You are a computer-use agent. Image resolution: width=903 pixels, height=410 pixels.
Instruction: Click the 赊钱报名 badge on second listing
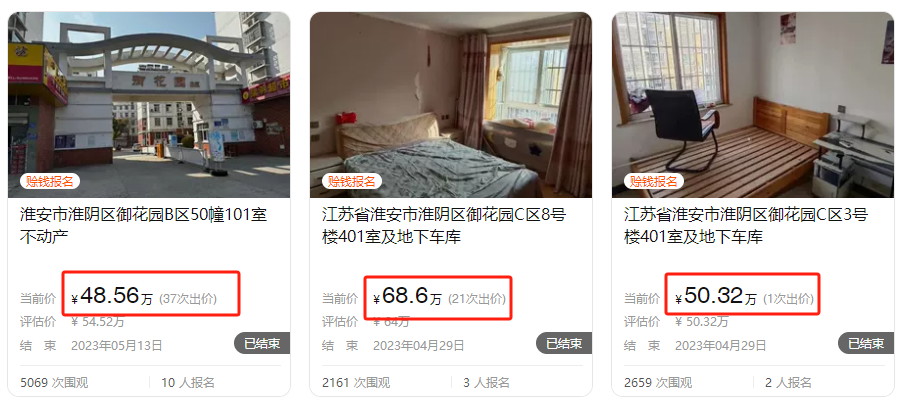351,181
